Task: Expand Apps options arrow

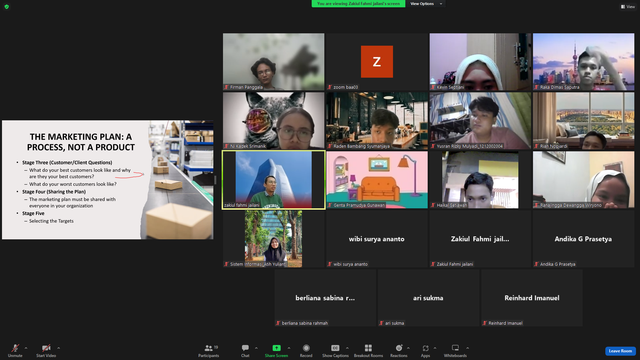Action: pos(435,348)
